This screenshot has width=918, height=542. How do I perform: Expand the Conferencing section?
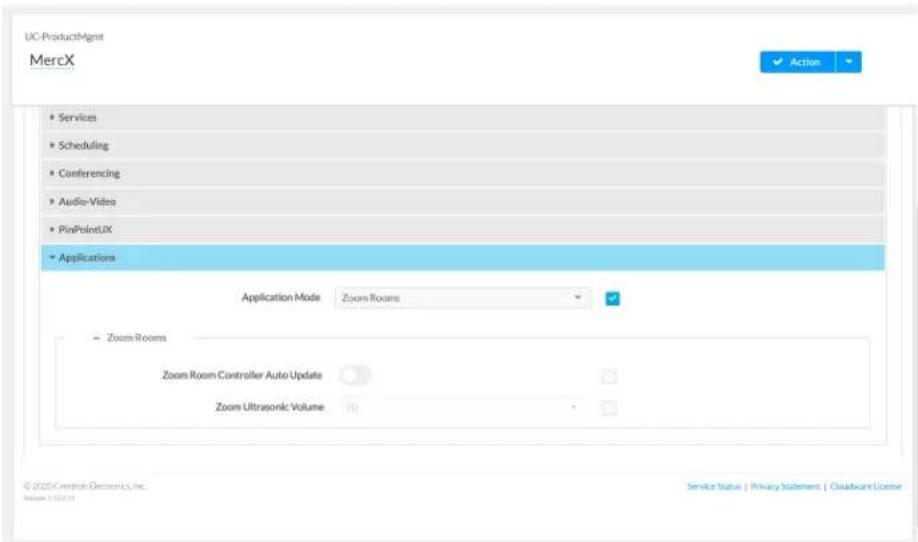(463, 174)
